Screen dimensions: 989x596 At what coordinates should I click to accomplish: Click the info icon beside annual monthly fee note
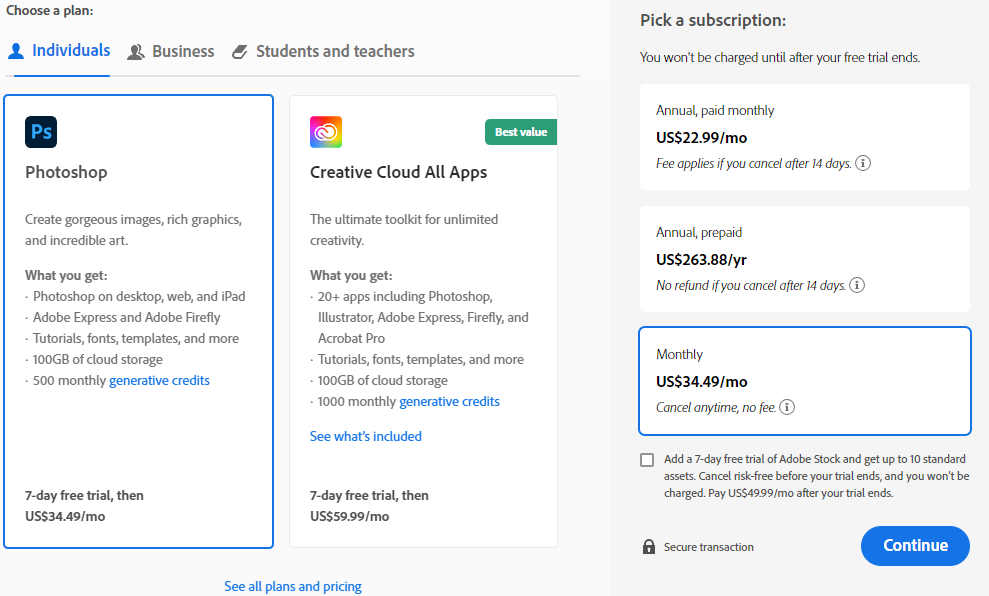(x=863, y=163)
